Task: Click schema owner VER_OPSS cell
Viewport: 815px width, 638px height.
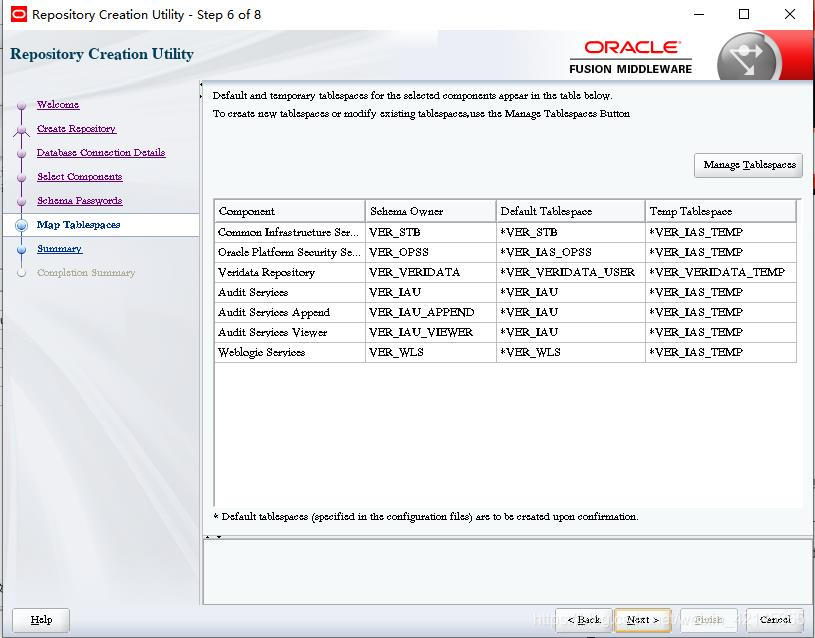Action: (430, 252)
